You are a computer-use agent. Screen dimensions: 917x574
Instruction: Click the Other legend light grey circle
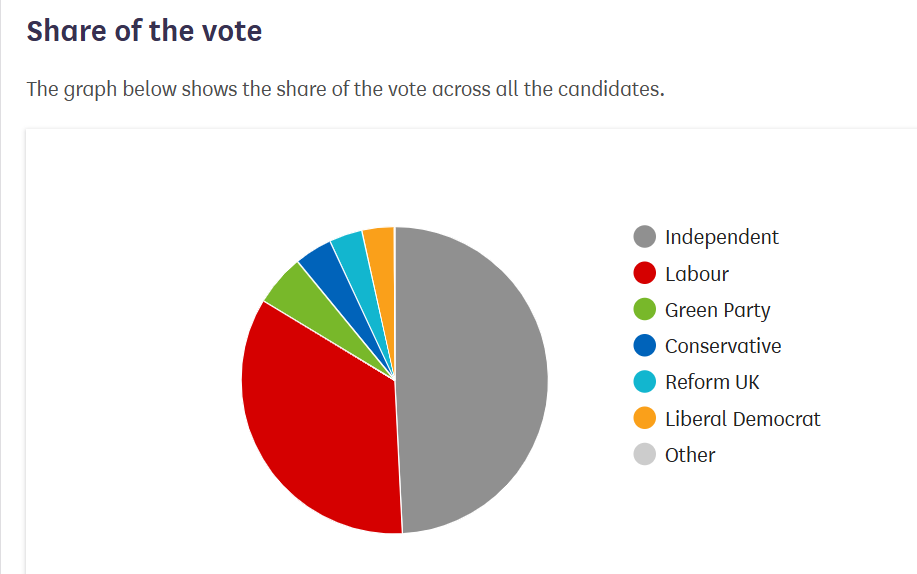tap(645, 454)
